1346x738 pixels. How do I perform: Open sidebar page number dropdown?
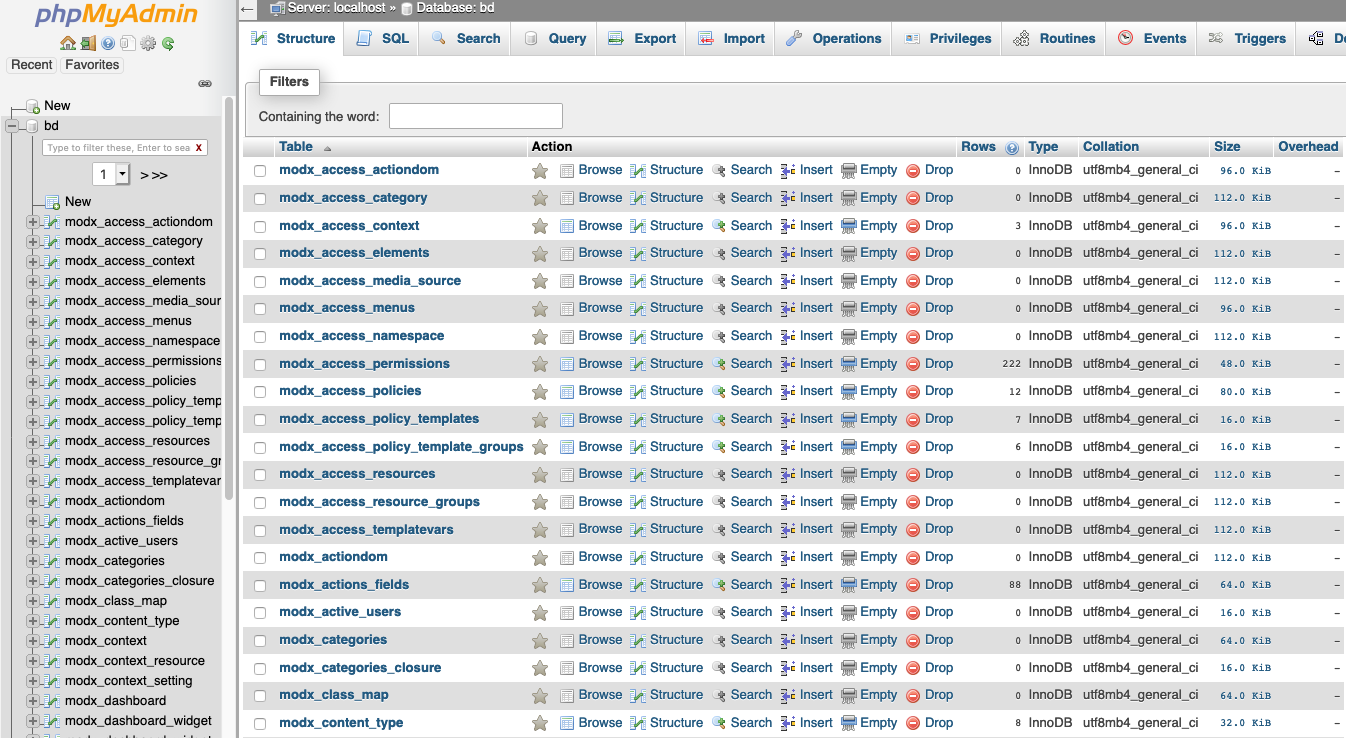[x=111, y=175]
